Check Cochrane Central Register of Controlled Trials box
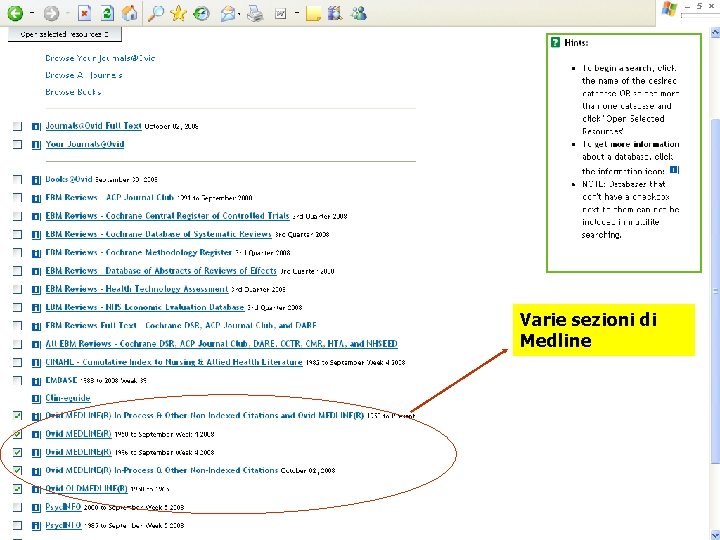720x540 pixels. 17,216
